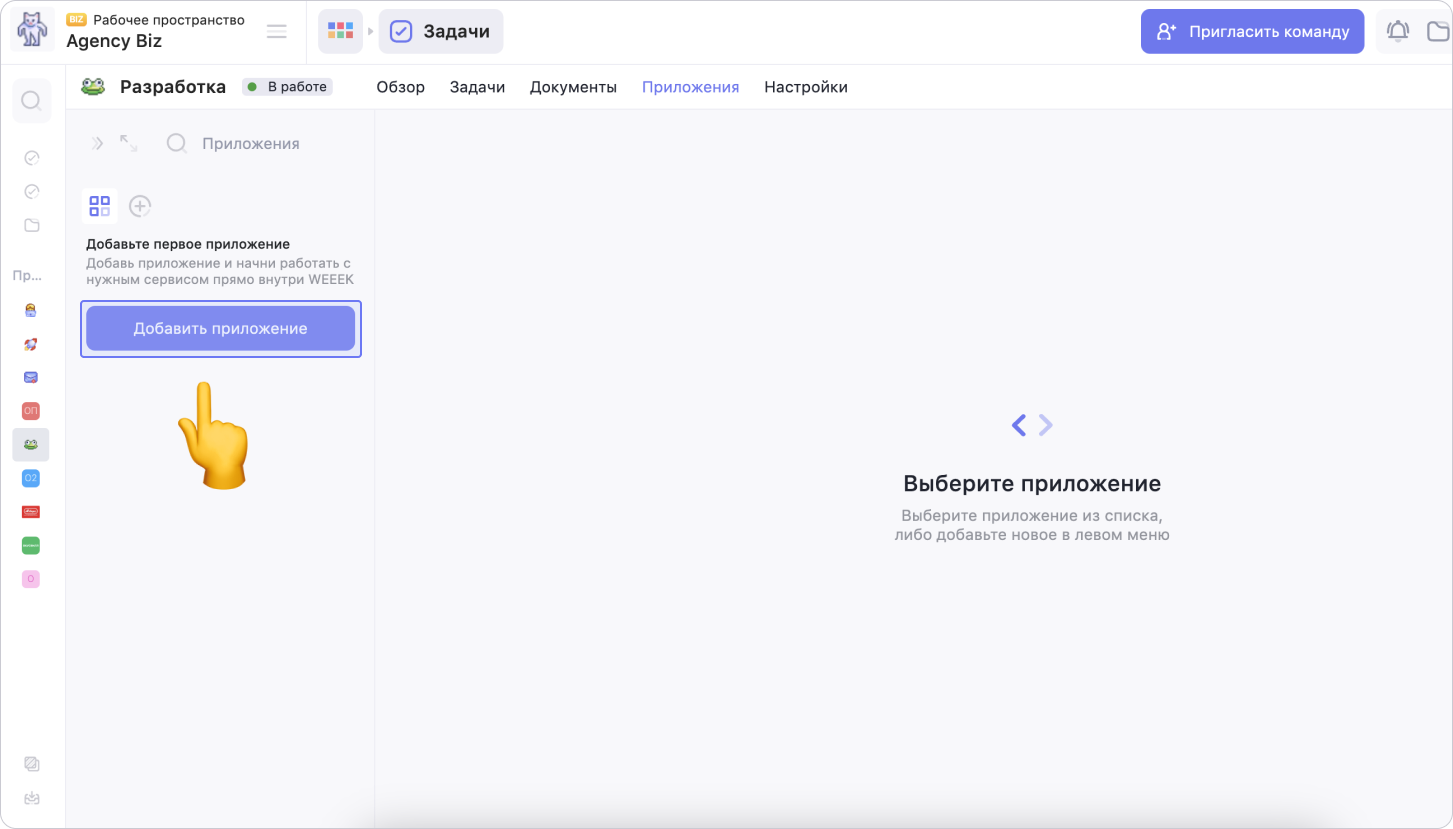Click the 'Добавить приложение' button

click(x=220, y=329)
